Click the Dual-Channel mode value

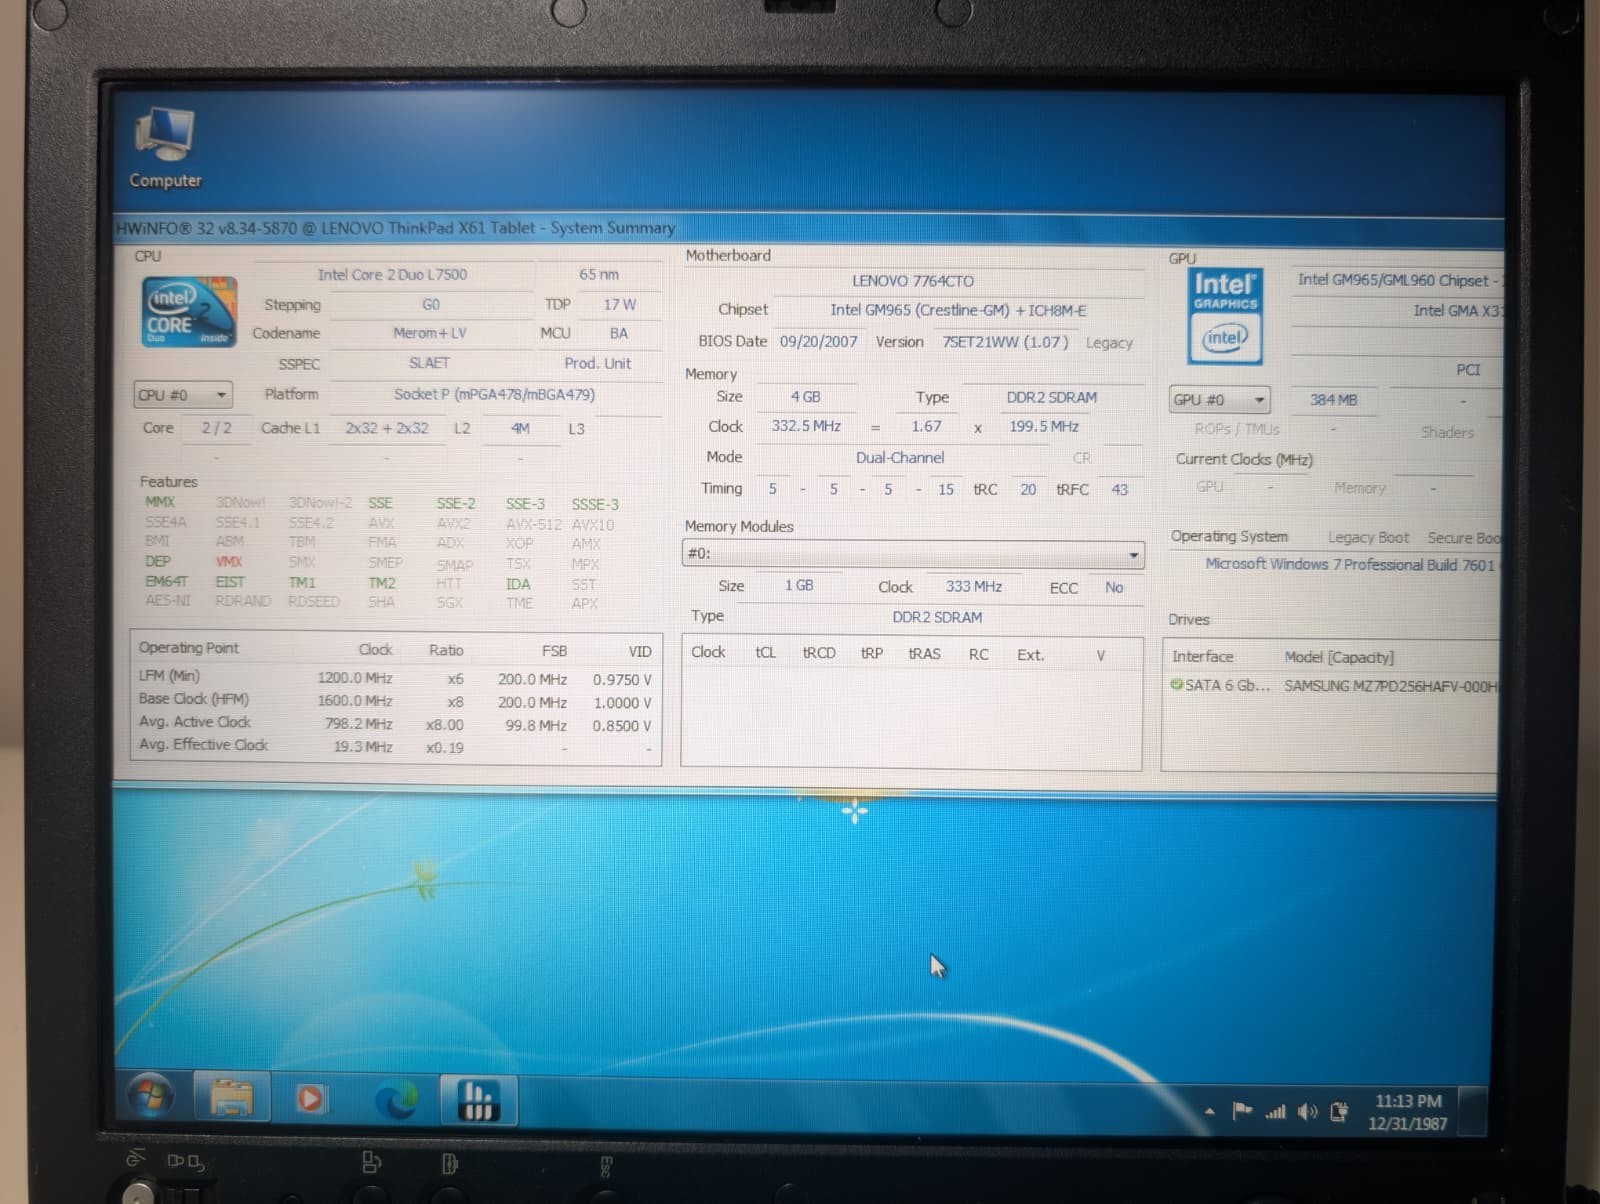click(x=900, y=457)
